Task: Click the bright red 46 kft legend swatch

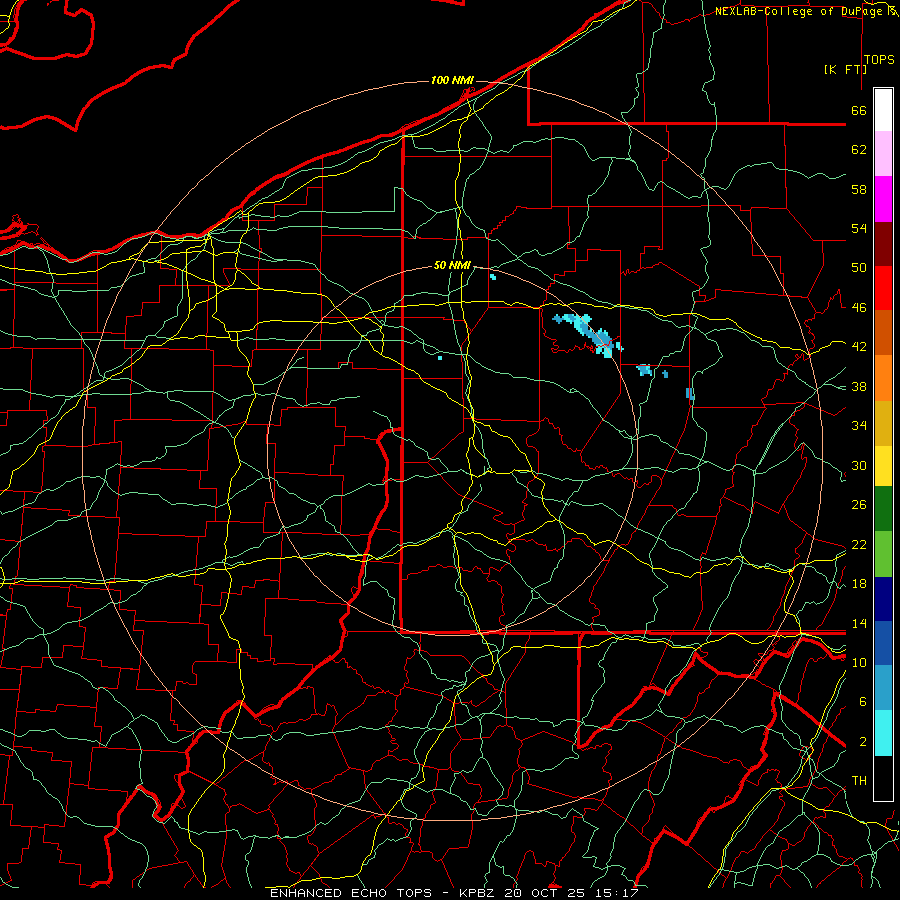Action: pyautogui.click(x=883, y=288)
